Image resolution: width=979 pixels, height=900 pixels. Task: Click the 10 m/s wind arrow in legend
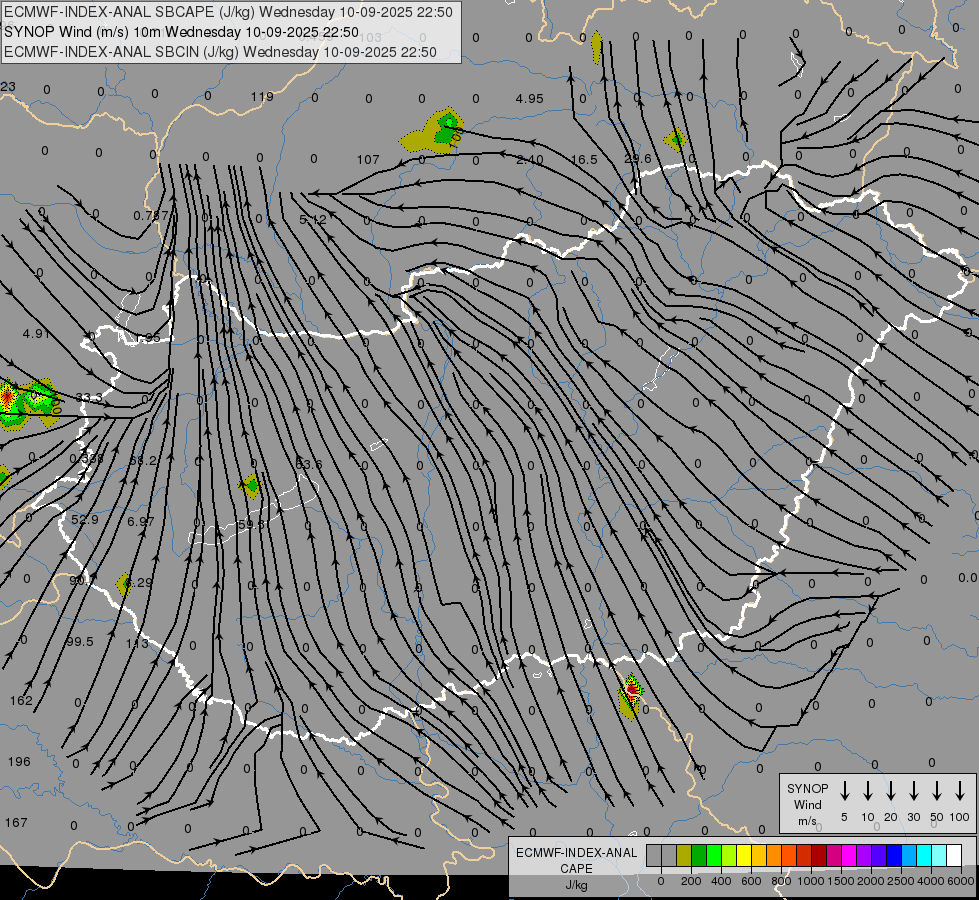pos(868,791)
